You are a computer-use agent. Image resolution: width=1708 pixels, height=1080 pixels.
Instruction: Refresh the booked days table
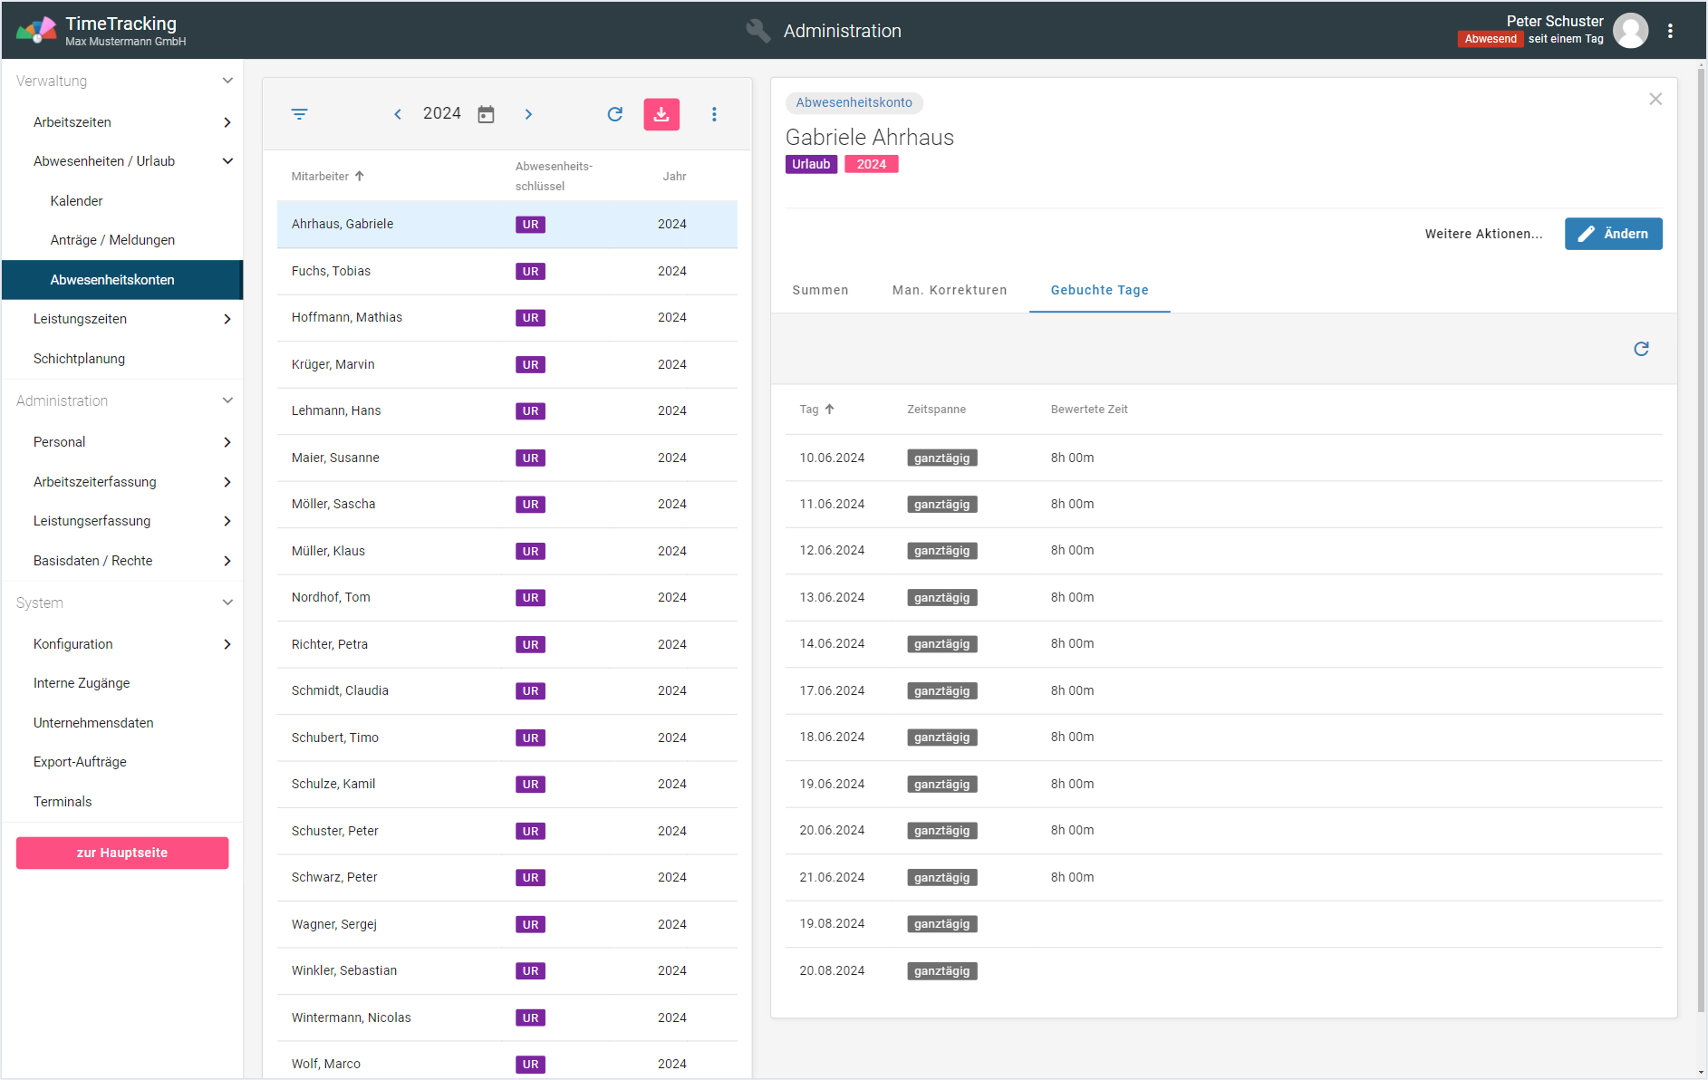[x=1641, y=349]
